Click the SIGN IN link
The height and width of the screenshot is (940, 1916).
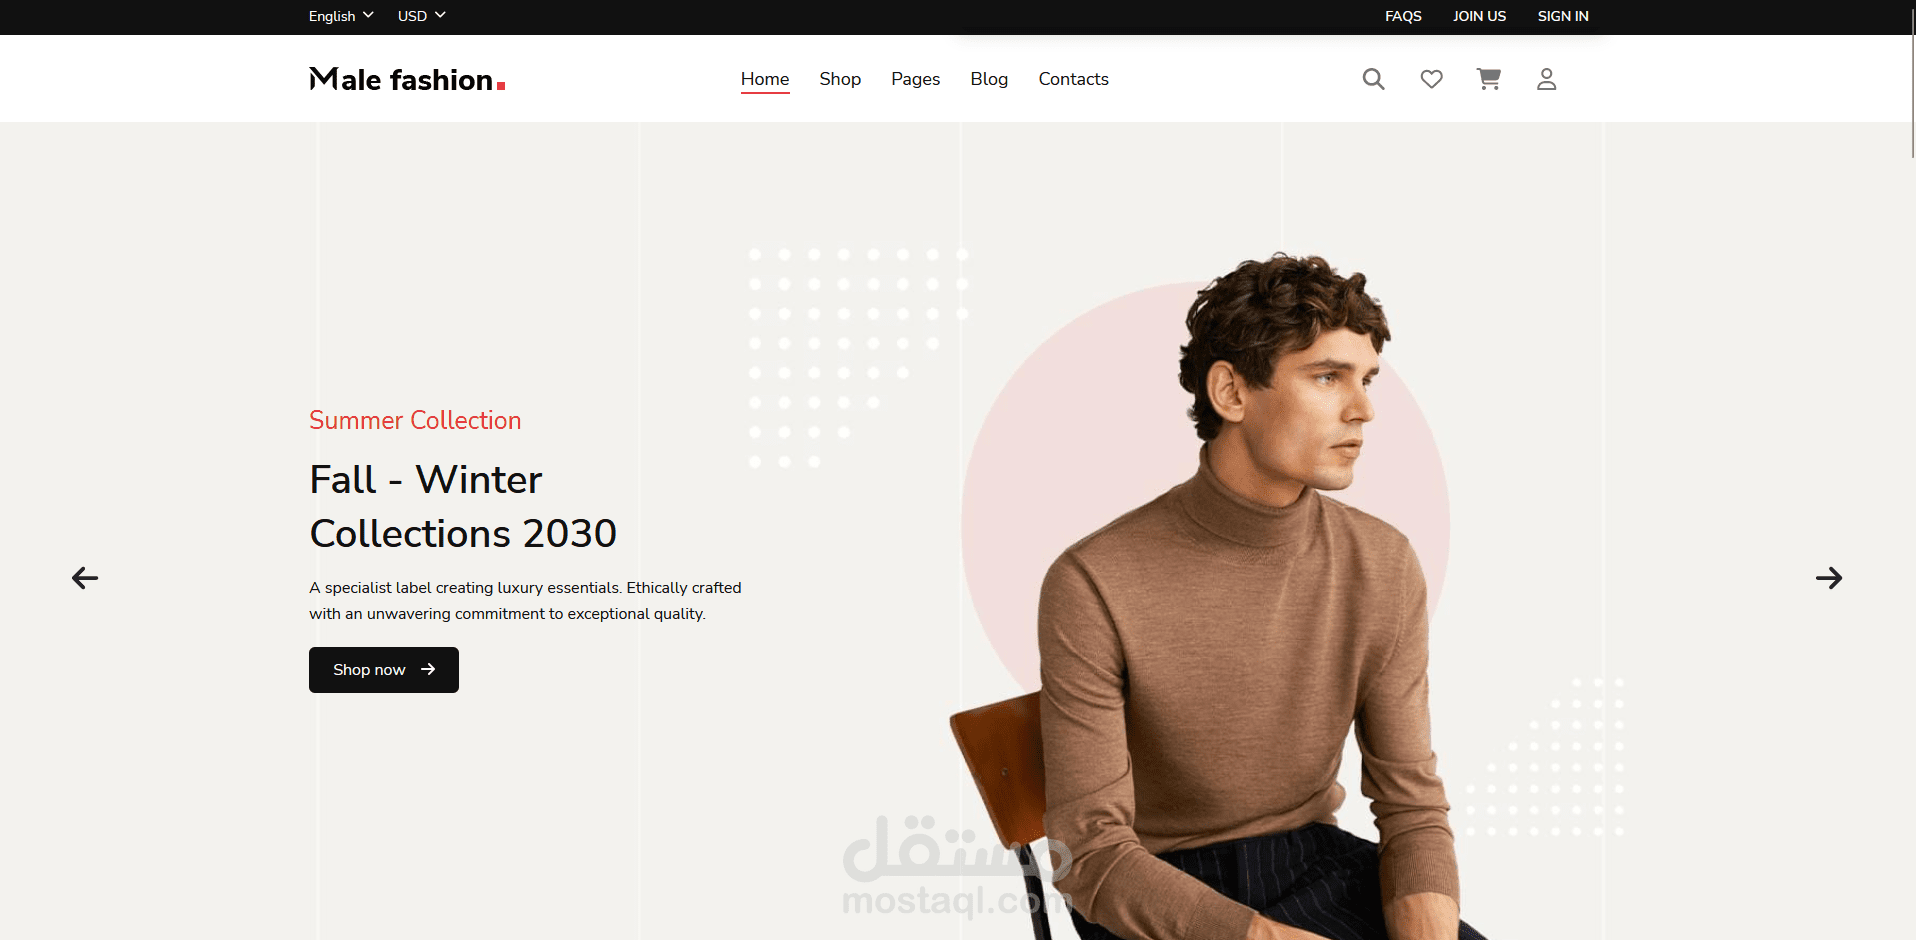1563,16
